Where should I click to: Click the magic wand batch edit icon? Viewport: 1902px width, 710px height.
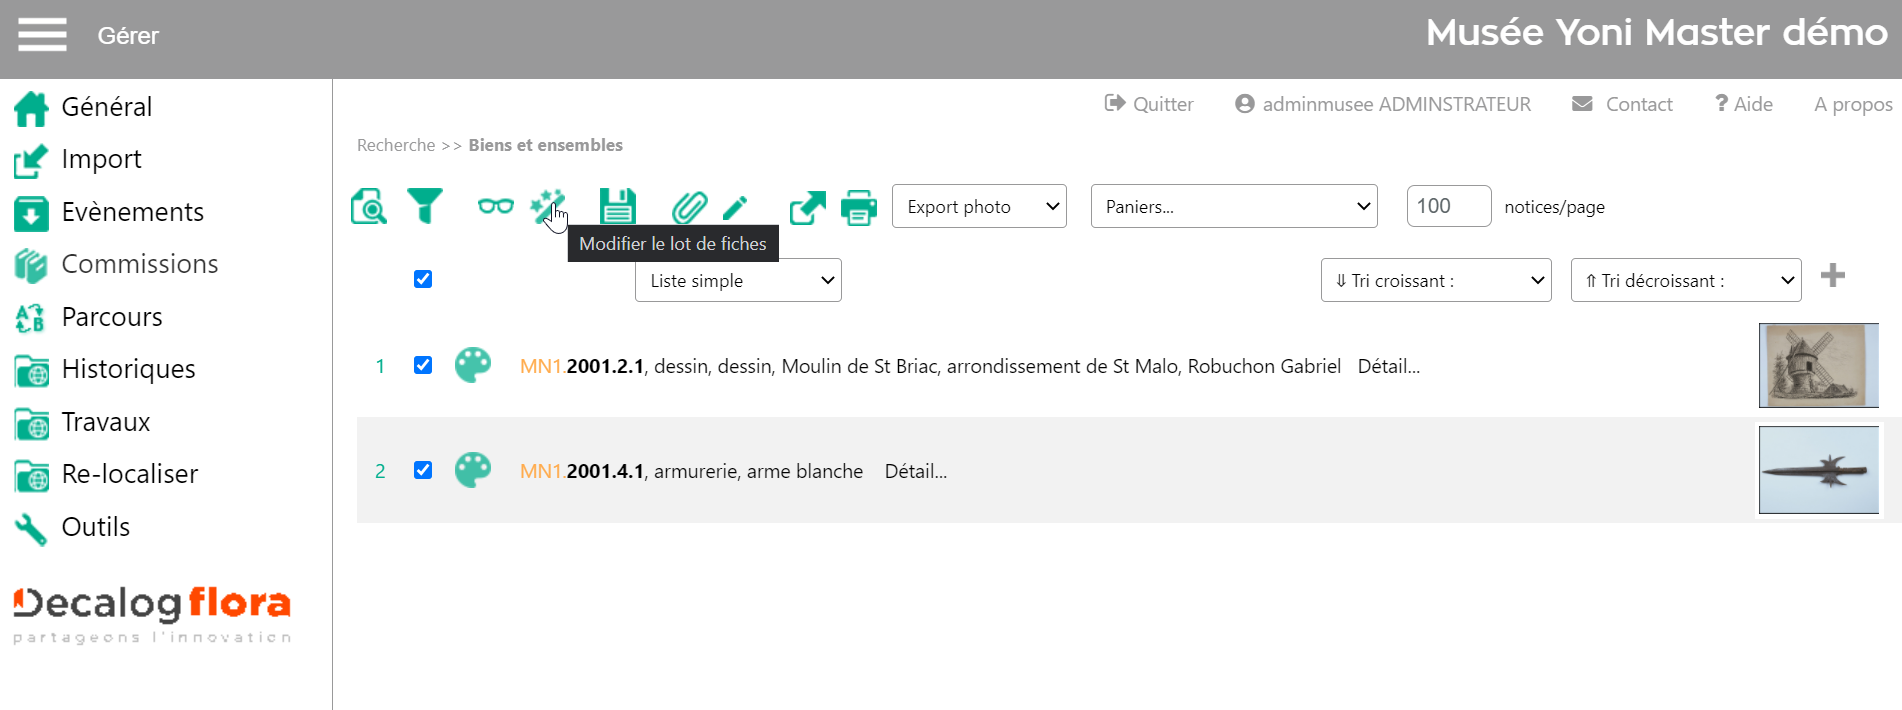click(547, 206)
